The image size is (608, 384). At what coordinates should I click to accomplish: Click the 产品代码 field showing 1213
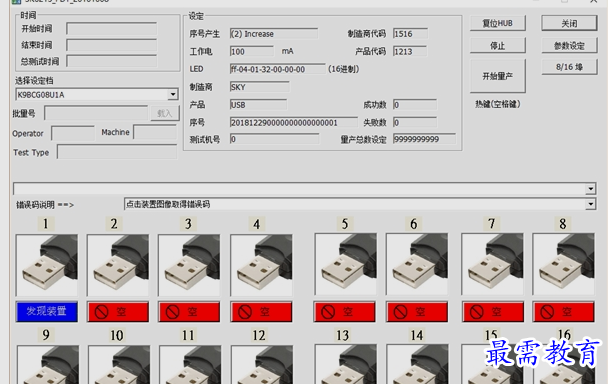410,52
